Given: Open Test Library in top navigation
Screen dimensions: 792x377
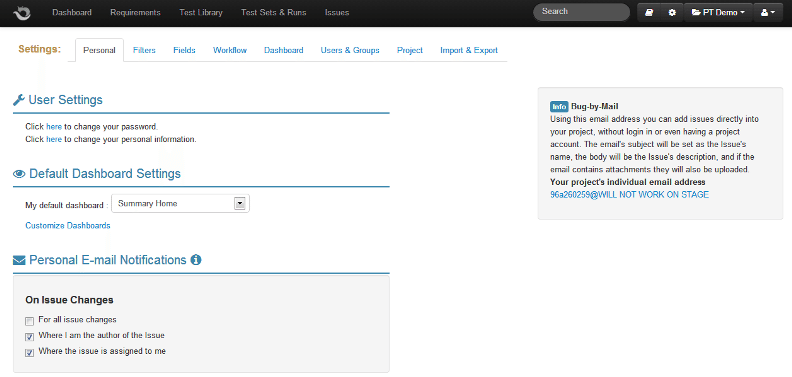Looking at the screenshot, I should coord(201,13).
